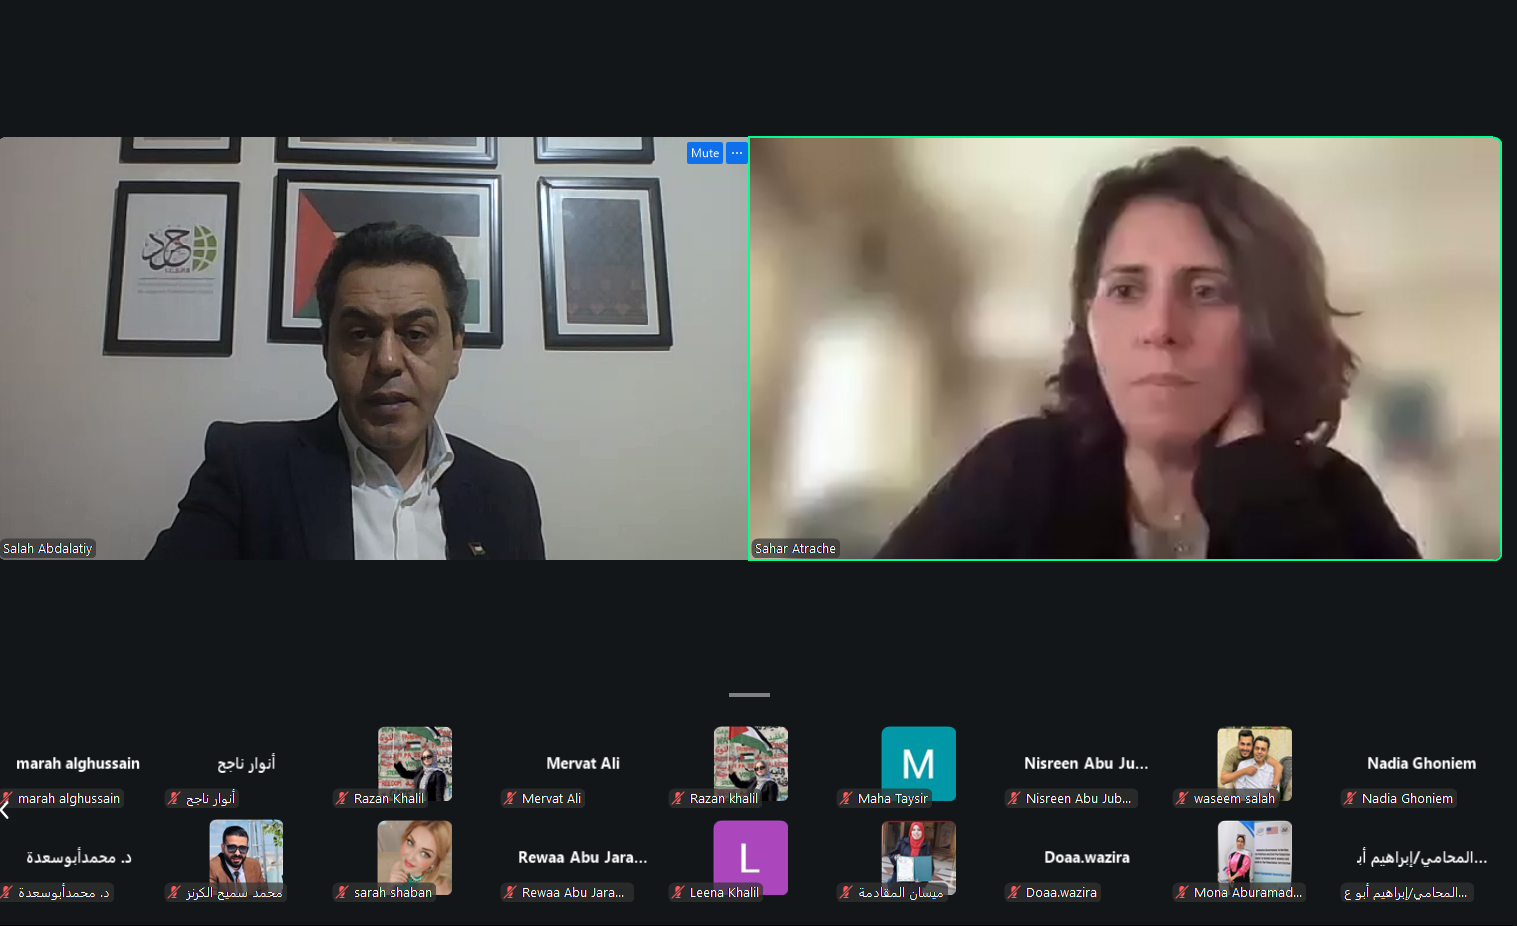
Task: Click the muted mic icon for Doaa.wazira
Action: click(x=1015, y=892)
